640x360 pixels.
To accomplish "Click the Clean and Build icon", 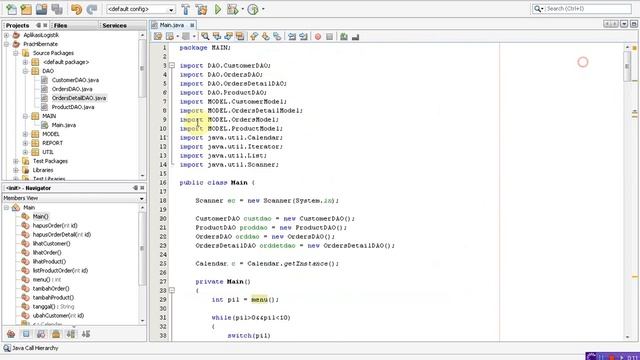I will coord(201,9).
